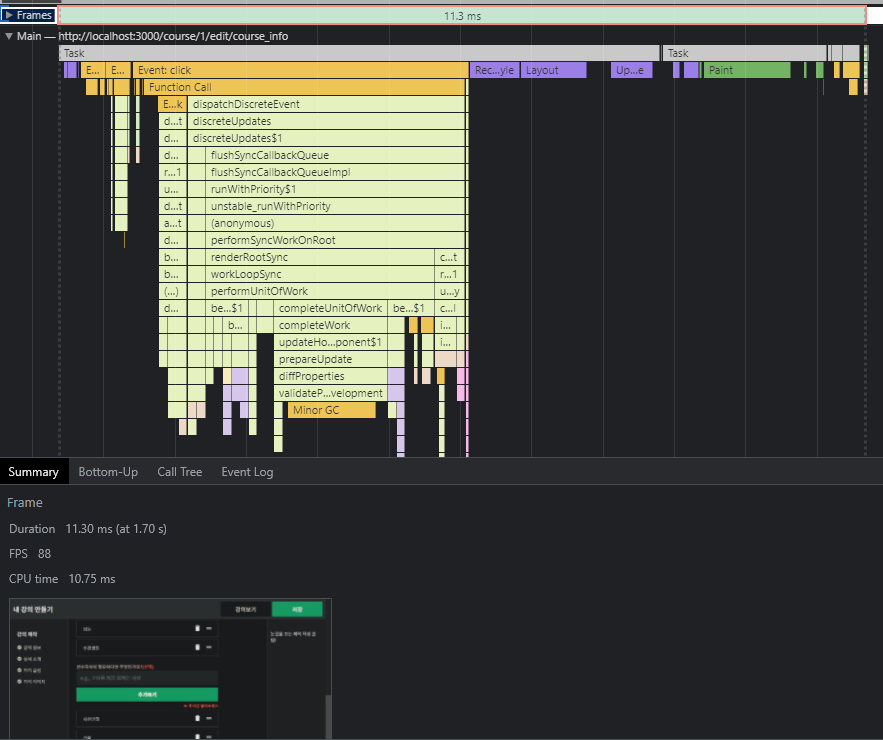The height and width of the screenshot is (740, 883).
Task: Open the Summary tab
Action: tap(34, 472)
